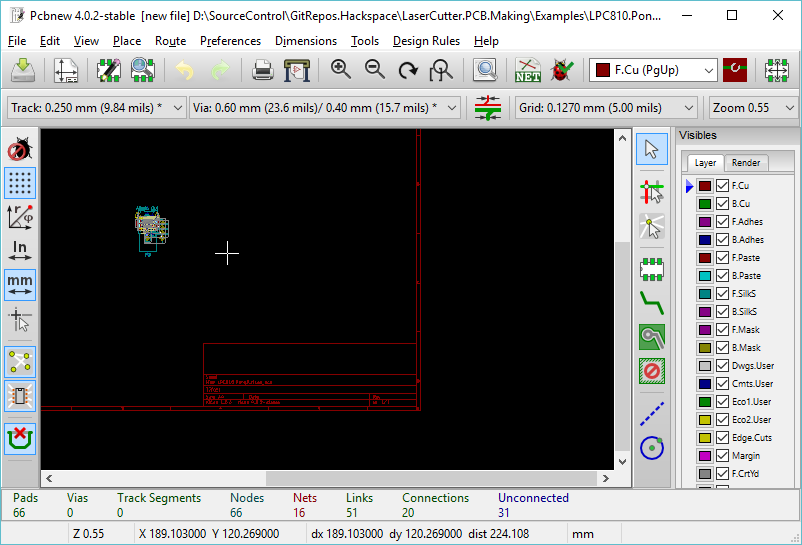This screenshot has height=545, width=802.
Task: Select Display local ratsnest tool
Action: click(x=652, y=226)
